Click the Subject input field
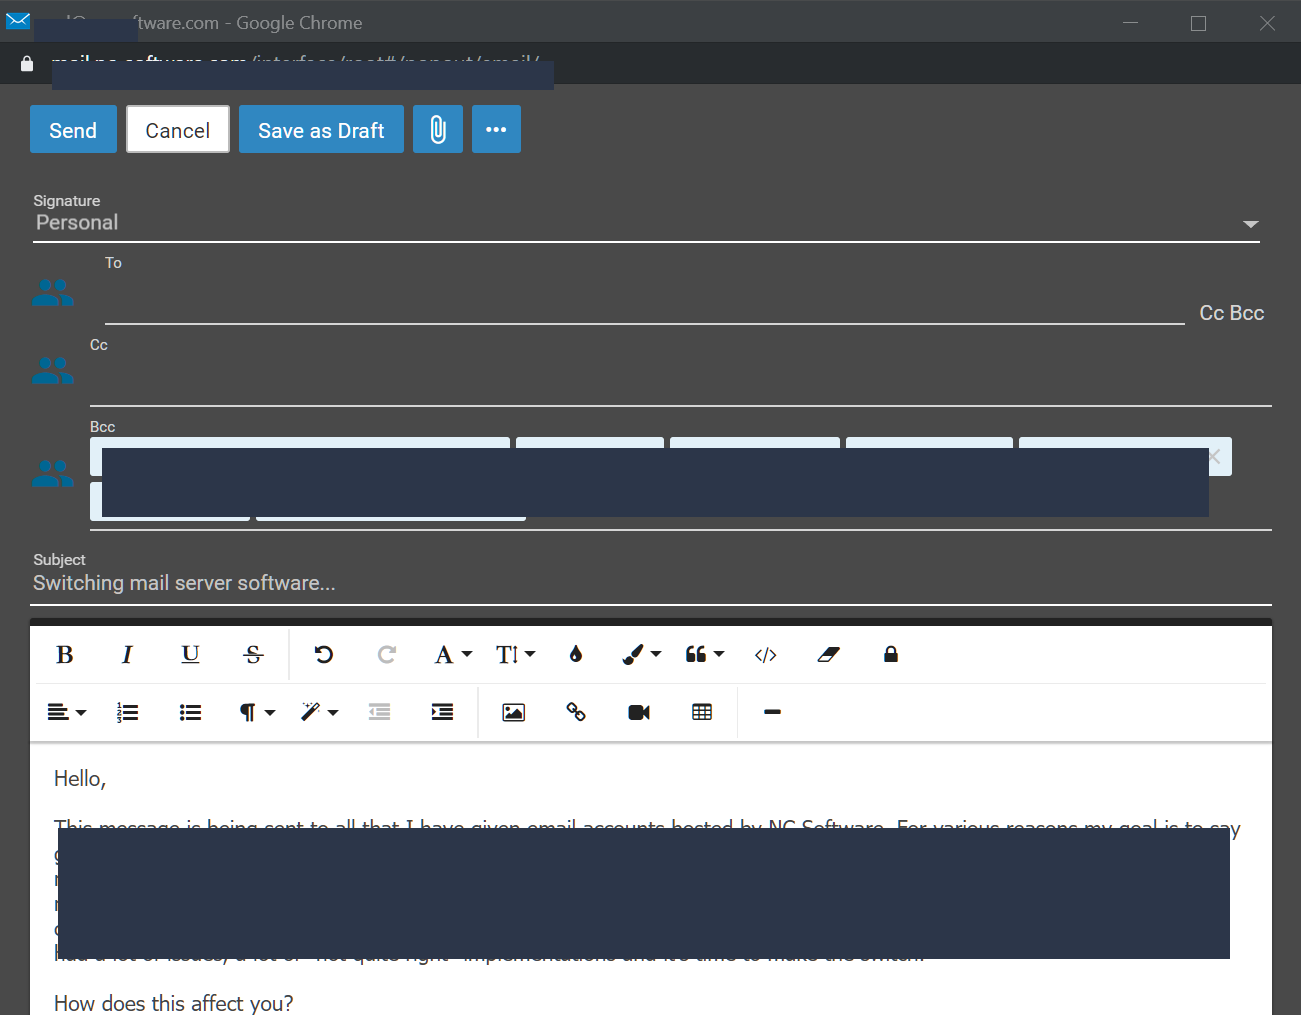The height and width of the screenshot is (1015, 1301). [x=650, y=584]
